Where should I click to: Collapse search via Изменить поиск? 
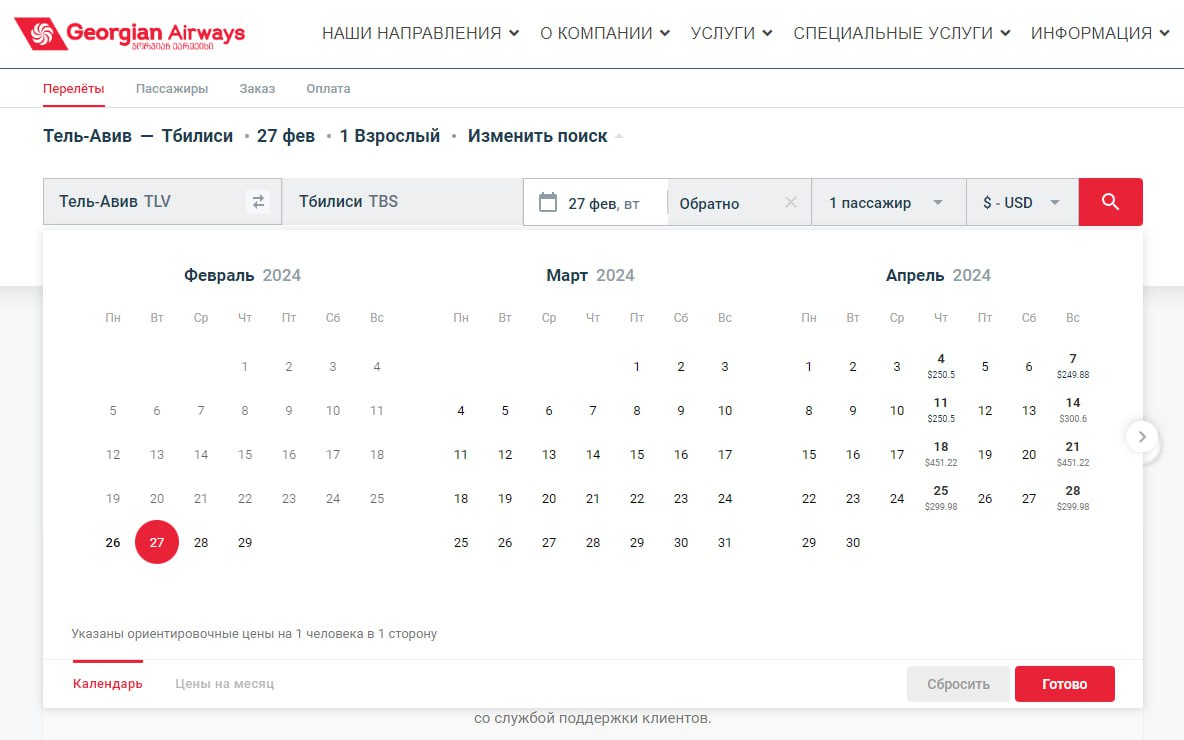538,136
